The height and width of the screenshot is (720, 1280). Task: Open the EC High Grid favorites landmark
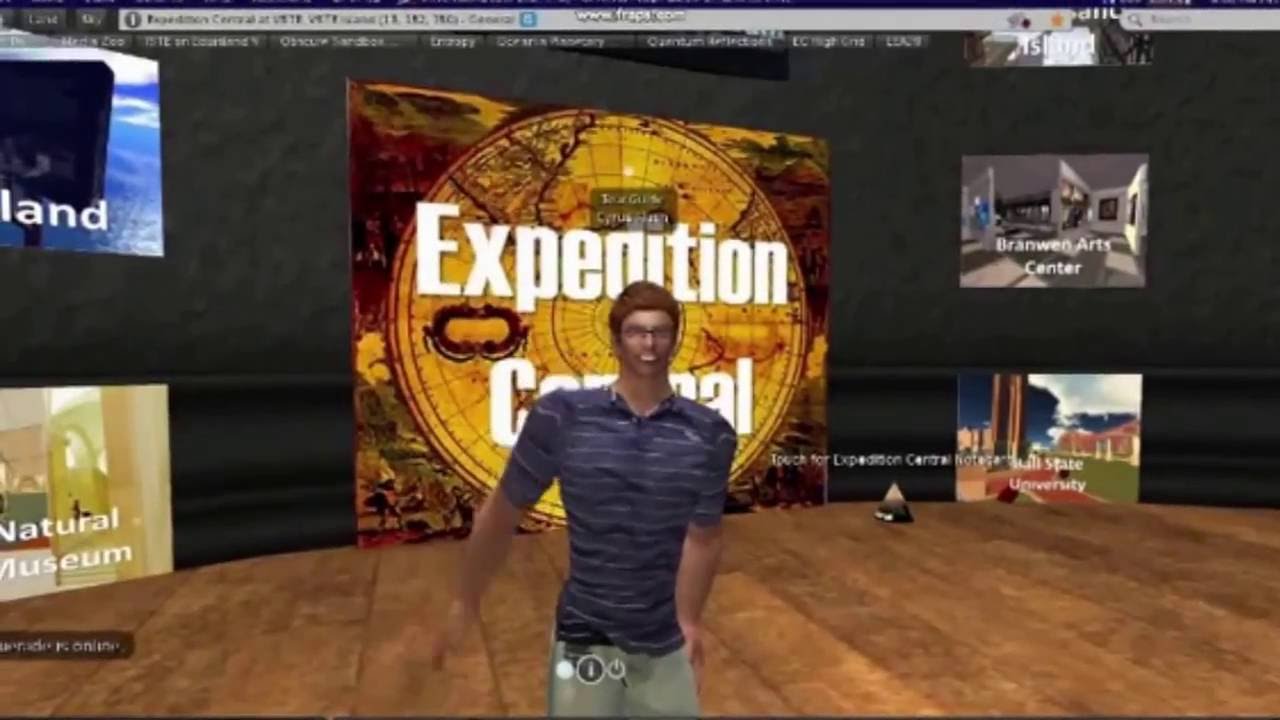coord(827,42)
